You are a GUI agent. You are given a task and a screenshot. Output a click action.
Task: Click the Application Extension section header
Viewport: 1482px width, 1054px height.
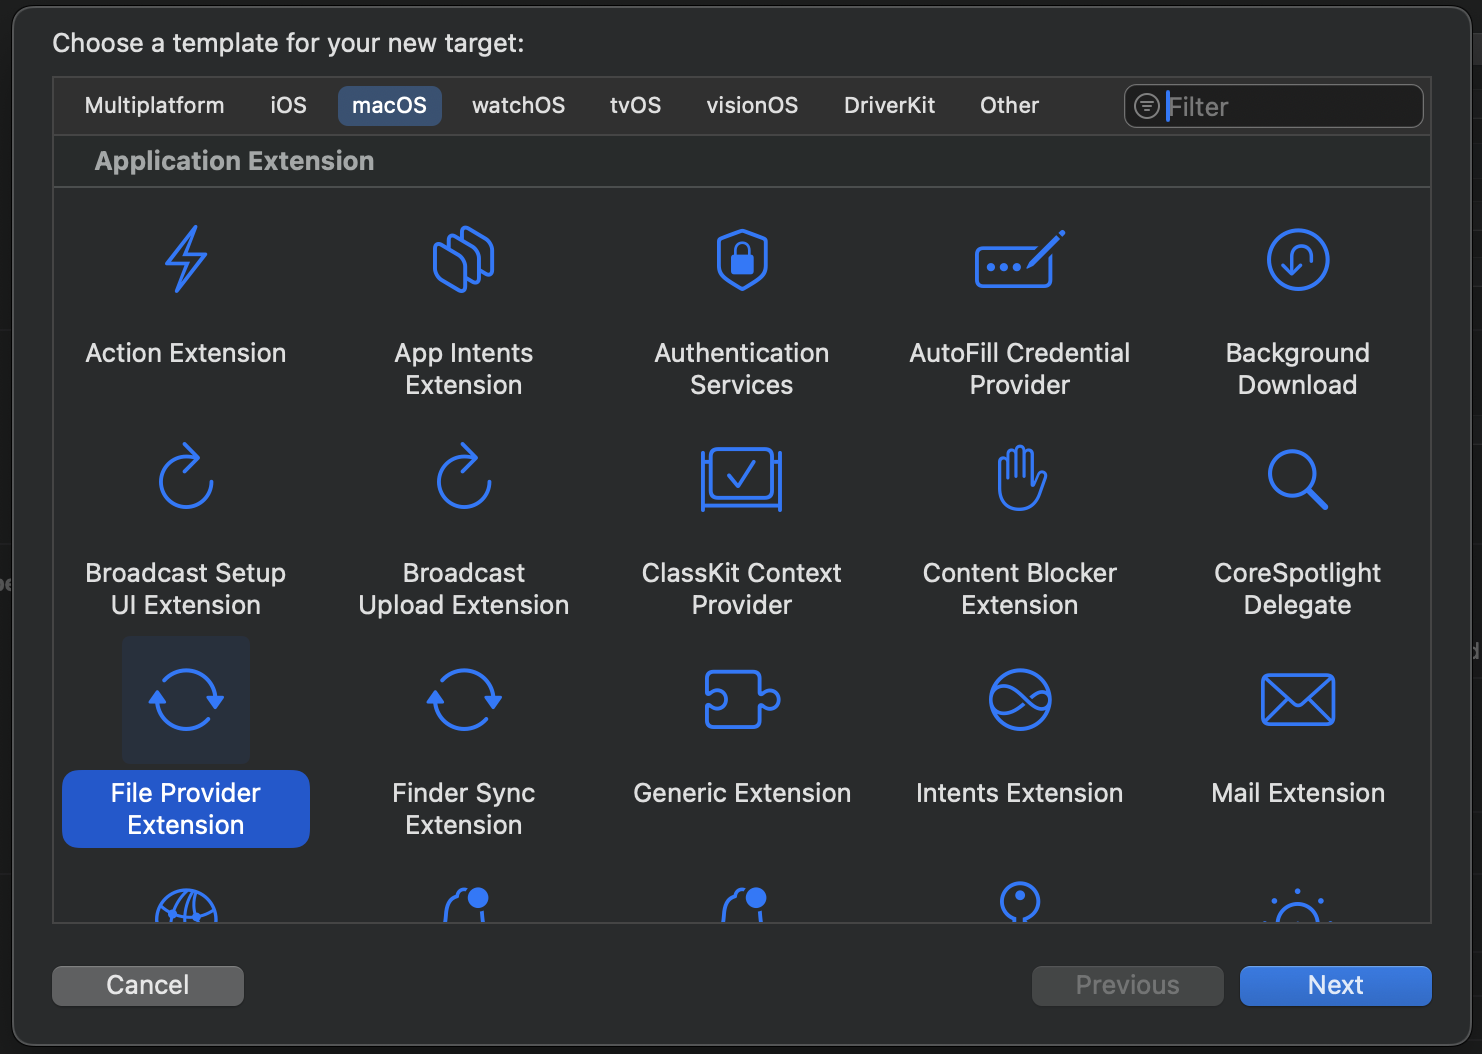pos(235,161)
